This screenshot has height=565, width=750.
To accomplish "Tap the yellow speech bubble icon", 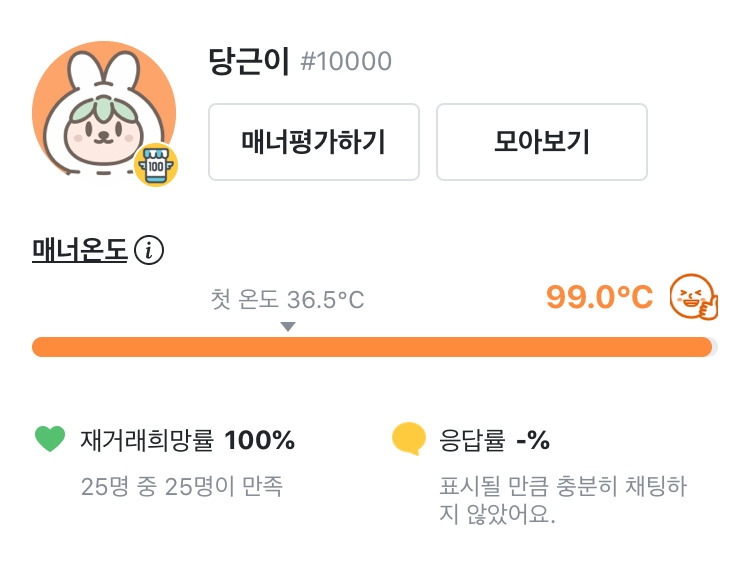I will coord(409,439).
